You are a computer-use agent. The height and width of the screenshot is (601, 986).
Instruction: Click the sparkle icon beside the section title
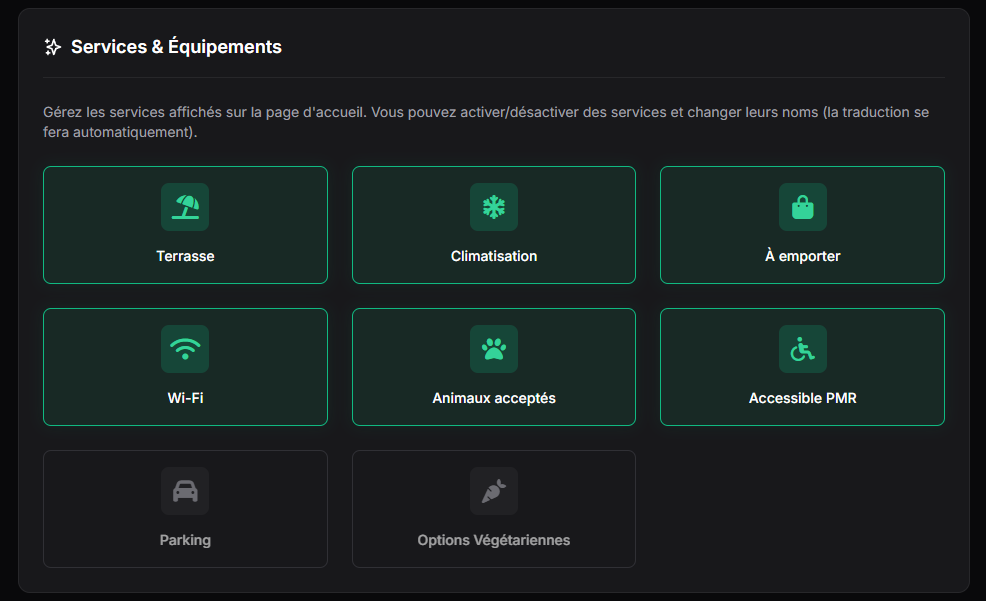(53, 47)
